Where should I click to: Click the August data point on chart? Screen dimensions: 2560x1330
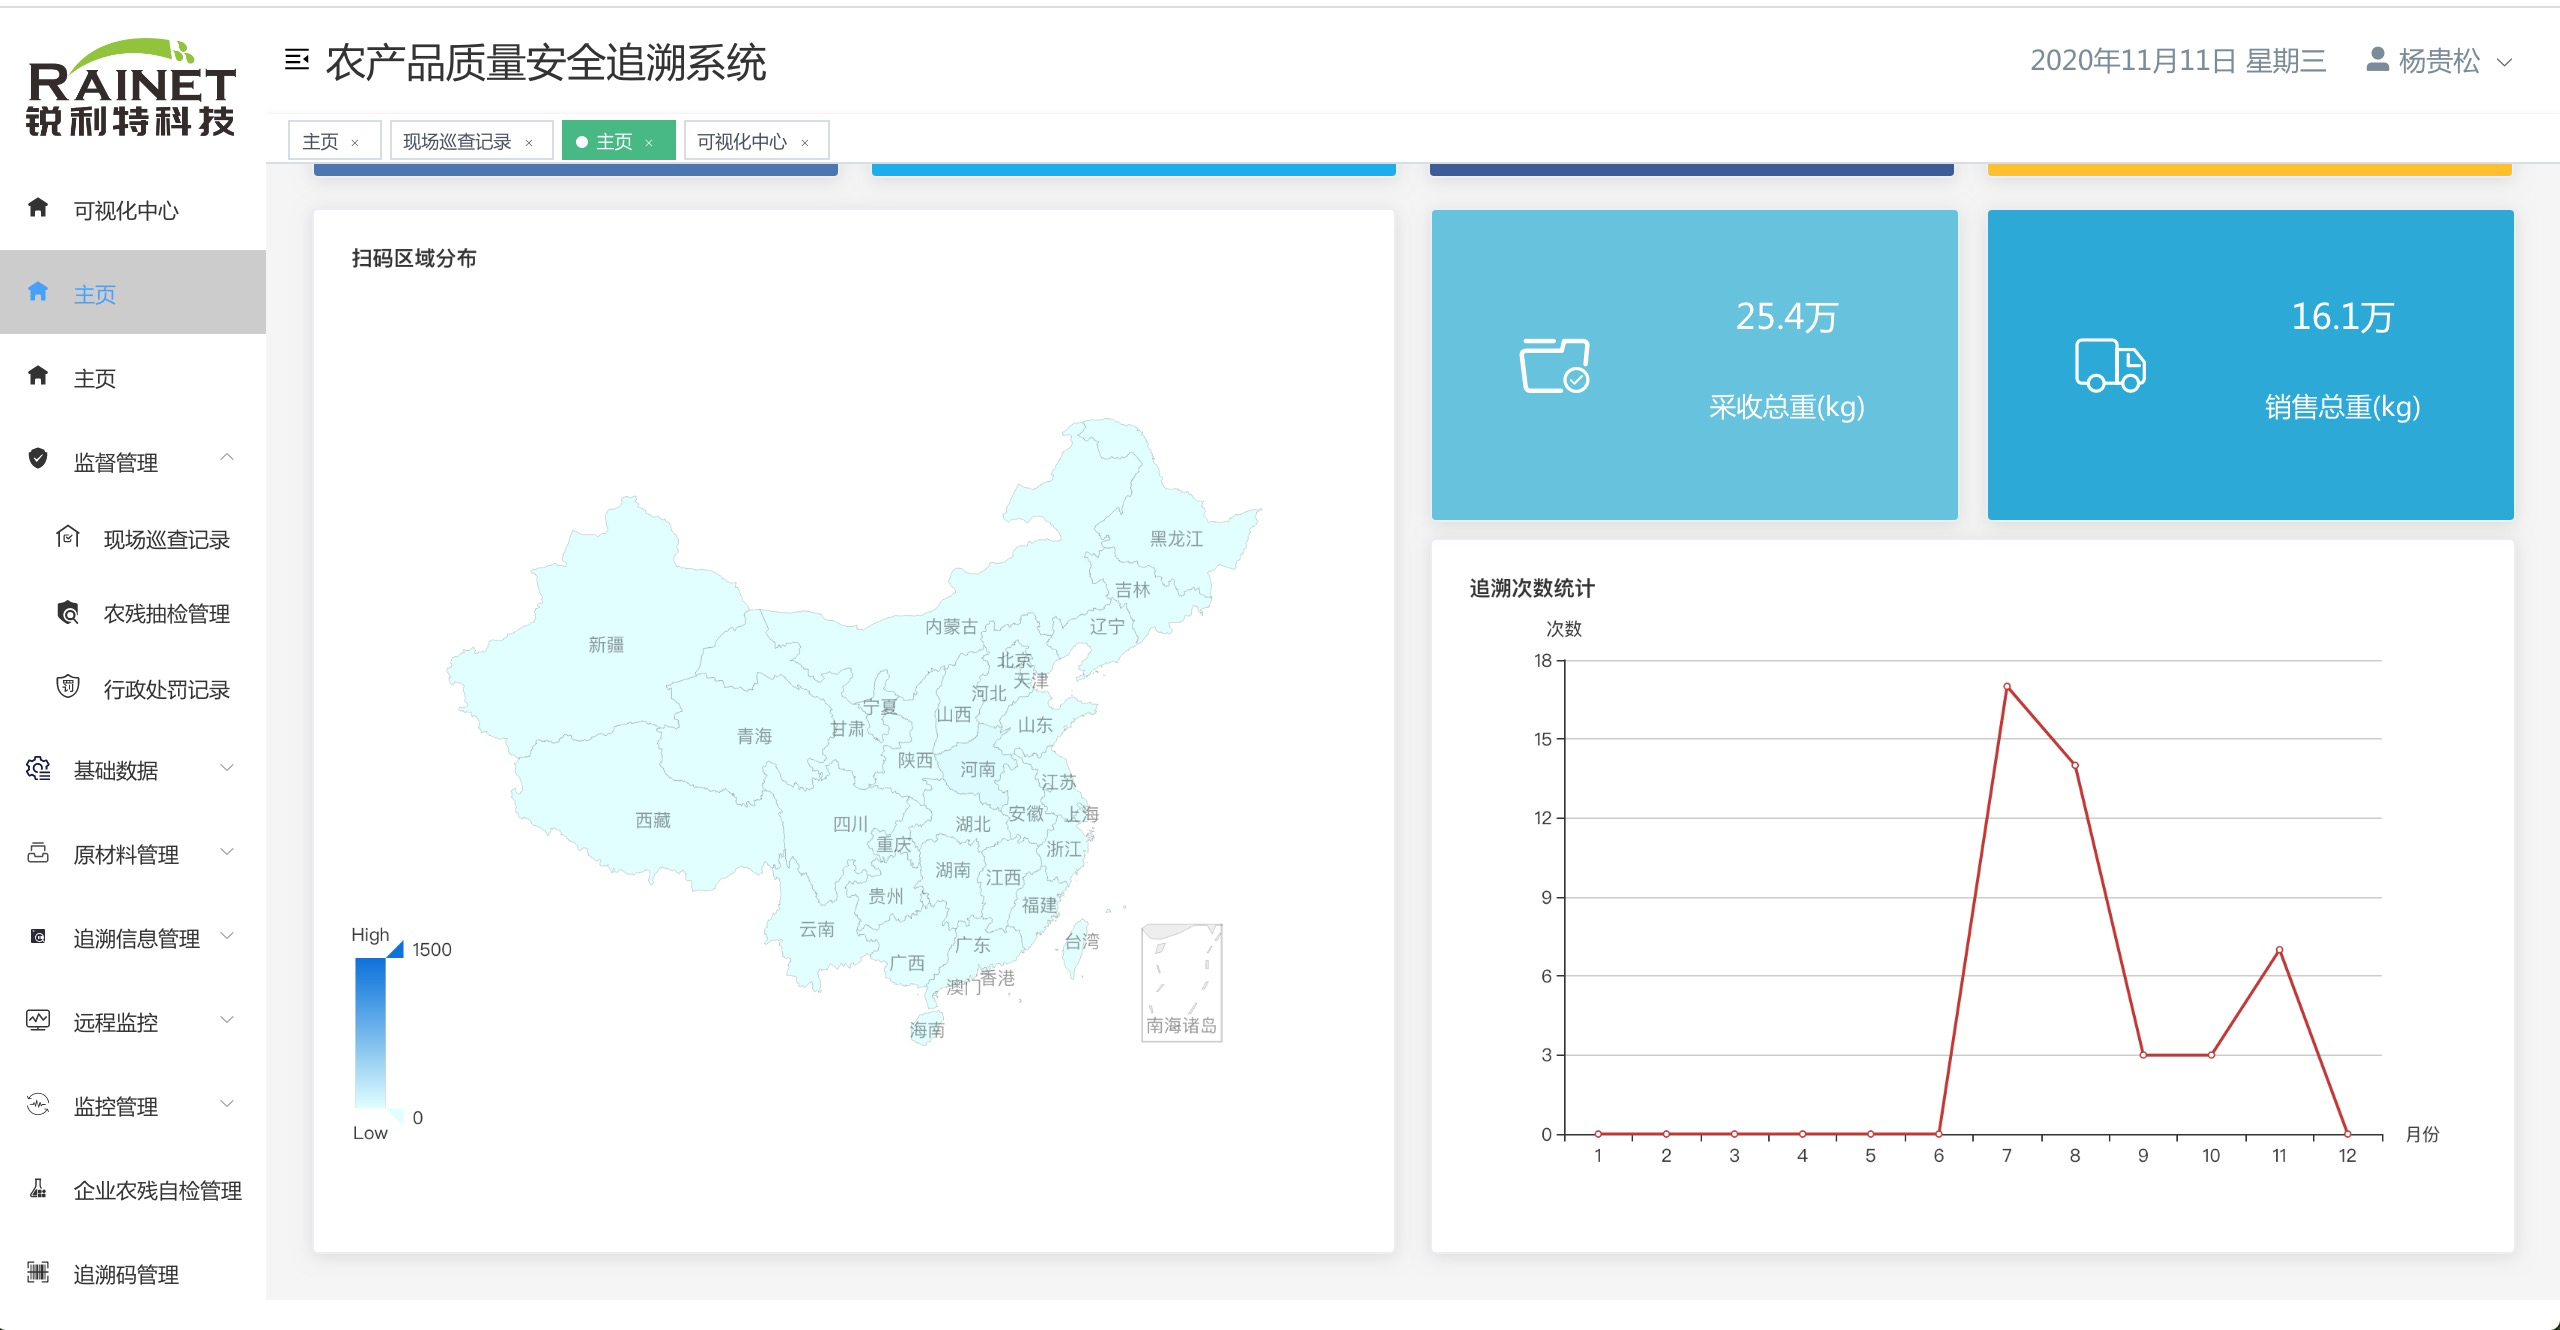(x=2075, y=766)
